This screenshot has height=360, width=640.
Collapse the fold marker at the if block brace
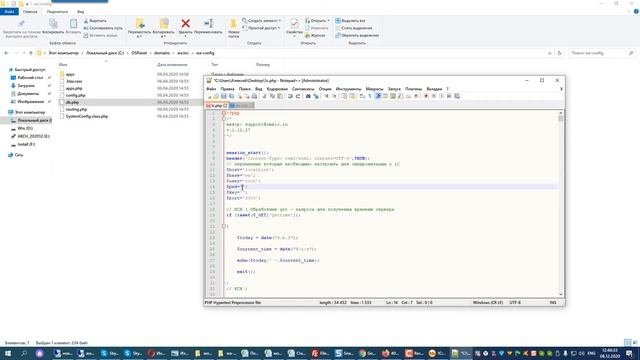(224, 226)
